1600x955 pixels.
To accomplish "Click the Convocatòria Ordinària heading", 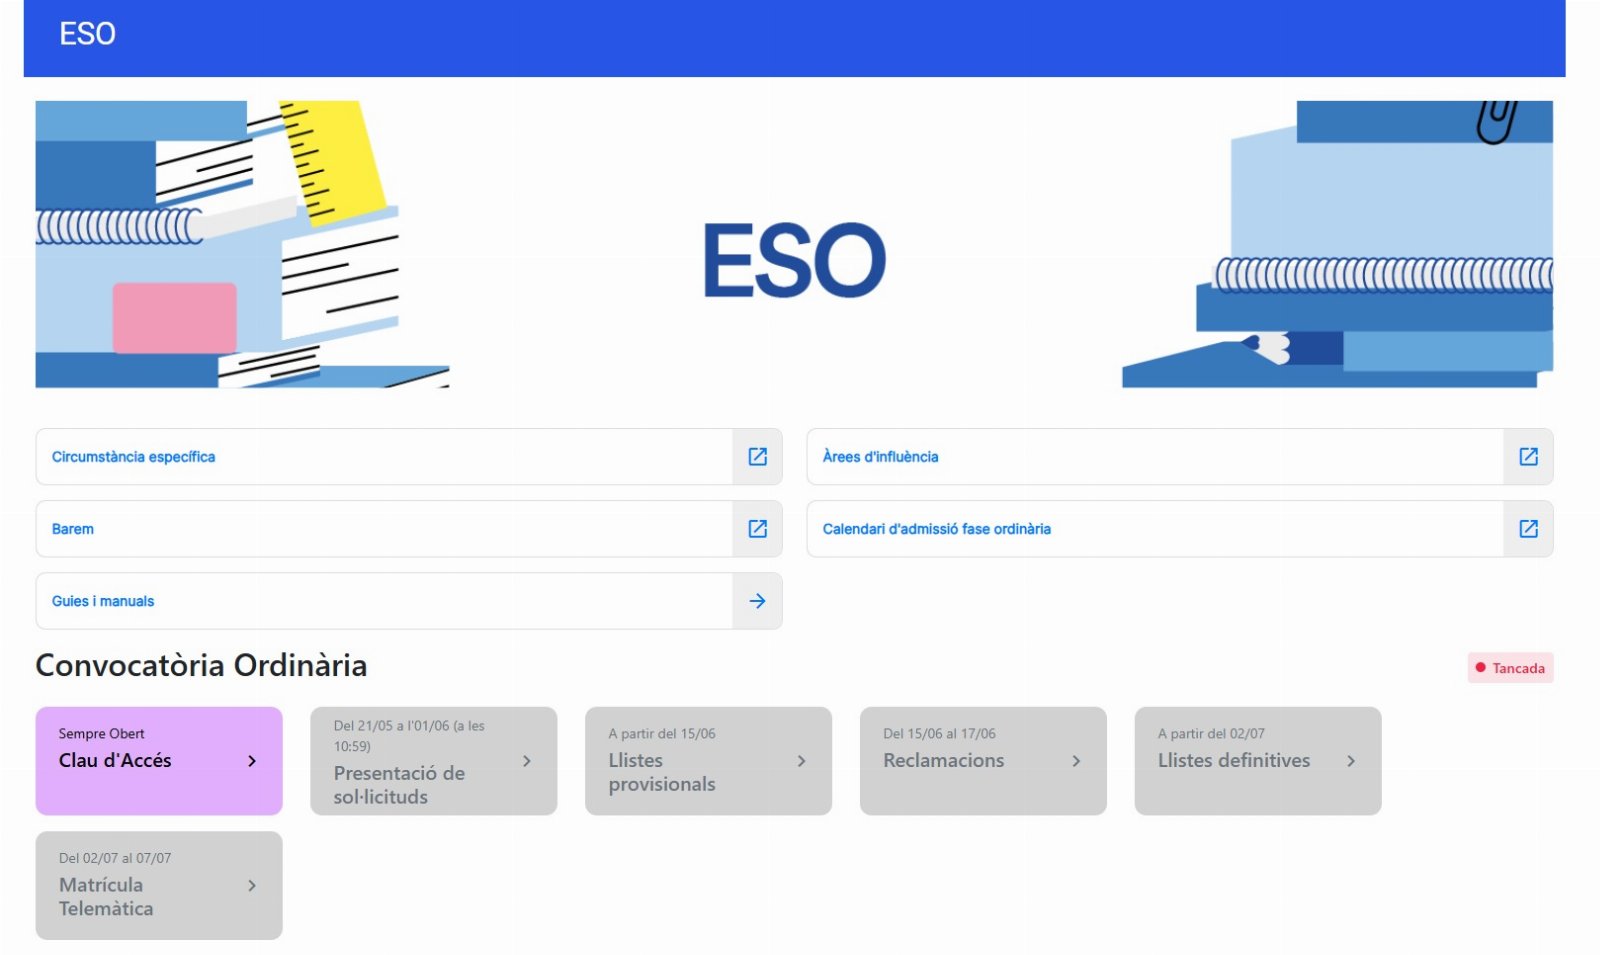I will coord(201,665).
